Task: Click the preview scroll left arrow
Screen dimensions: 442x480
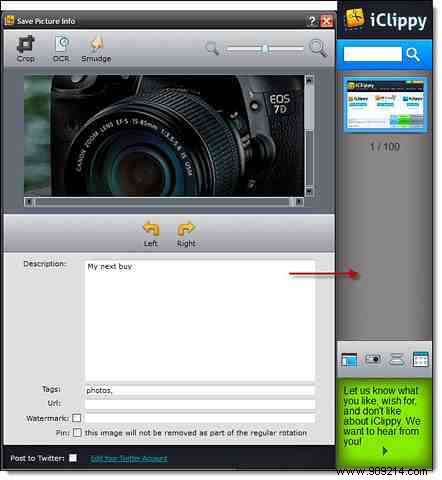Action: click(29, 202)
